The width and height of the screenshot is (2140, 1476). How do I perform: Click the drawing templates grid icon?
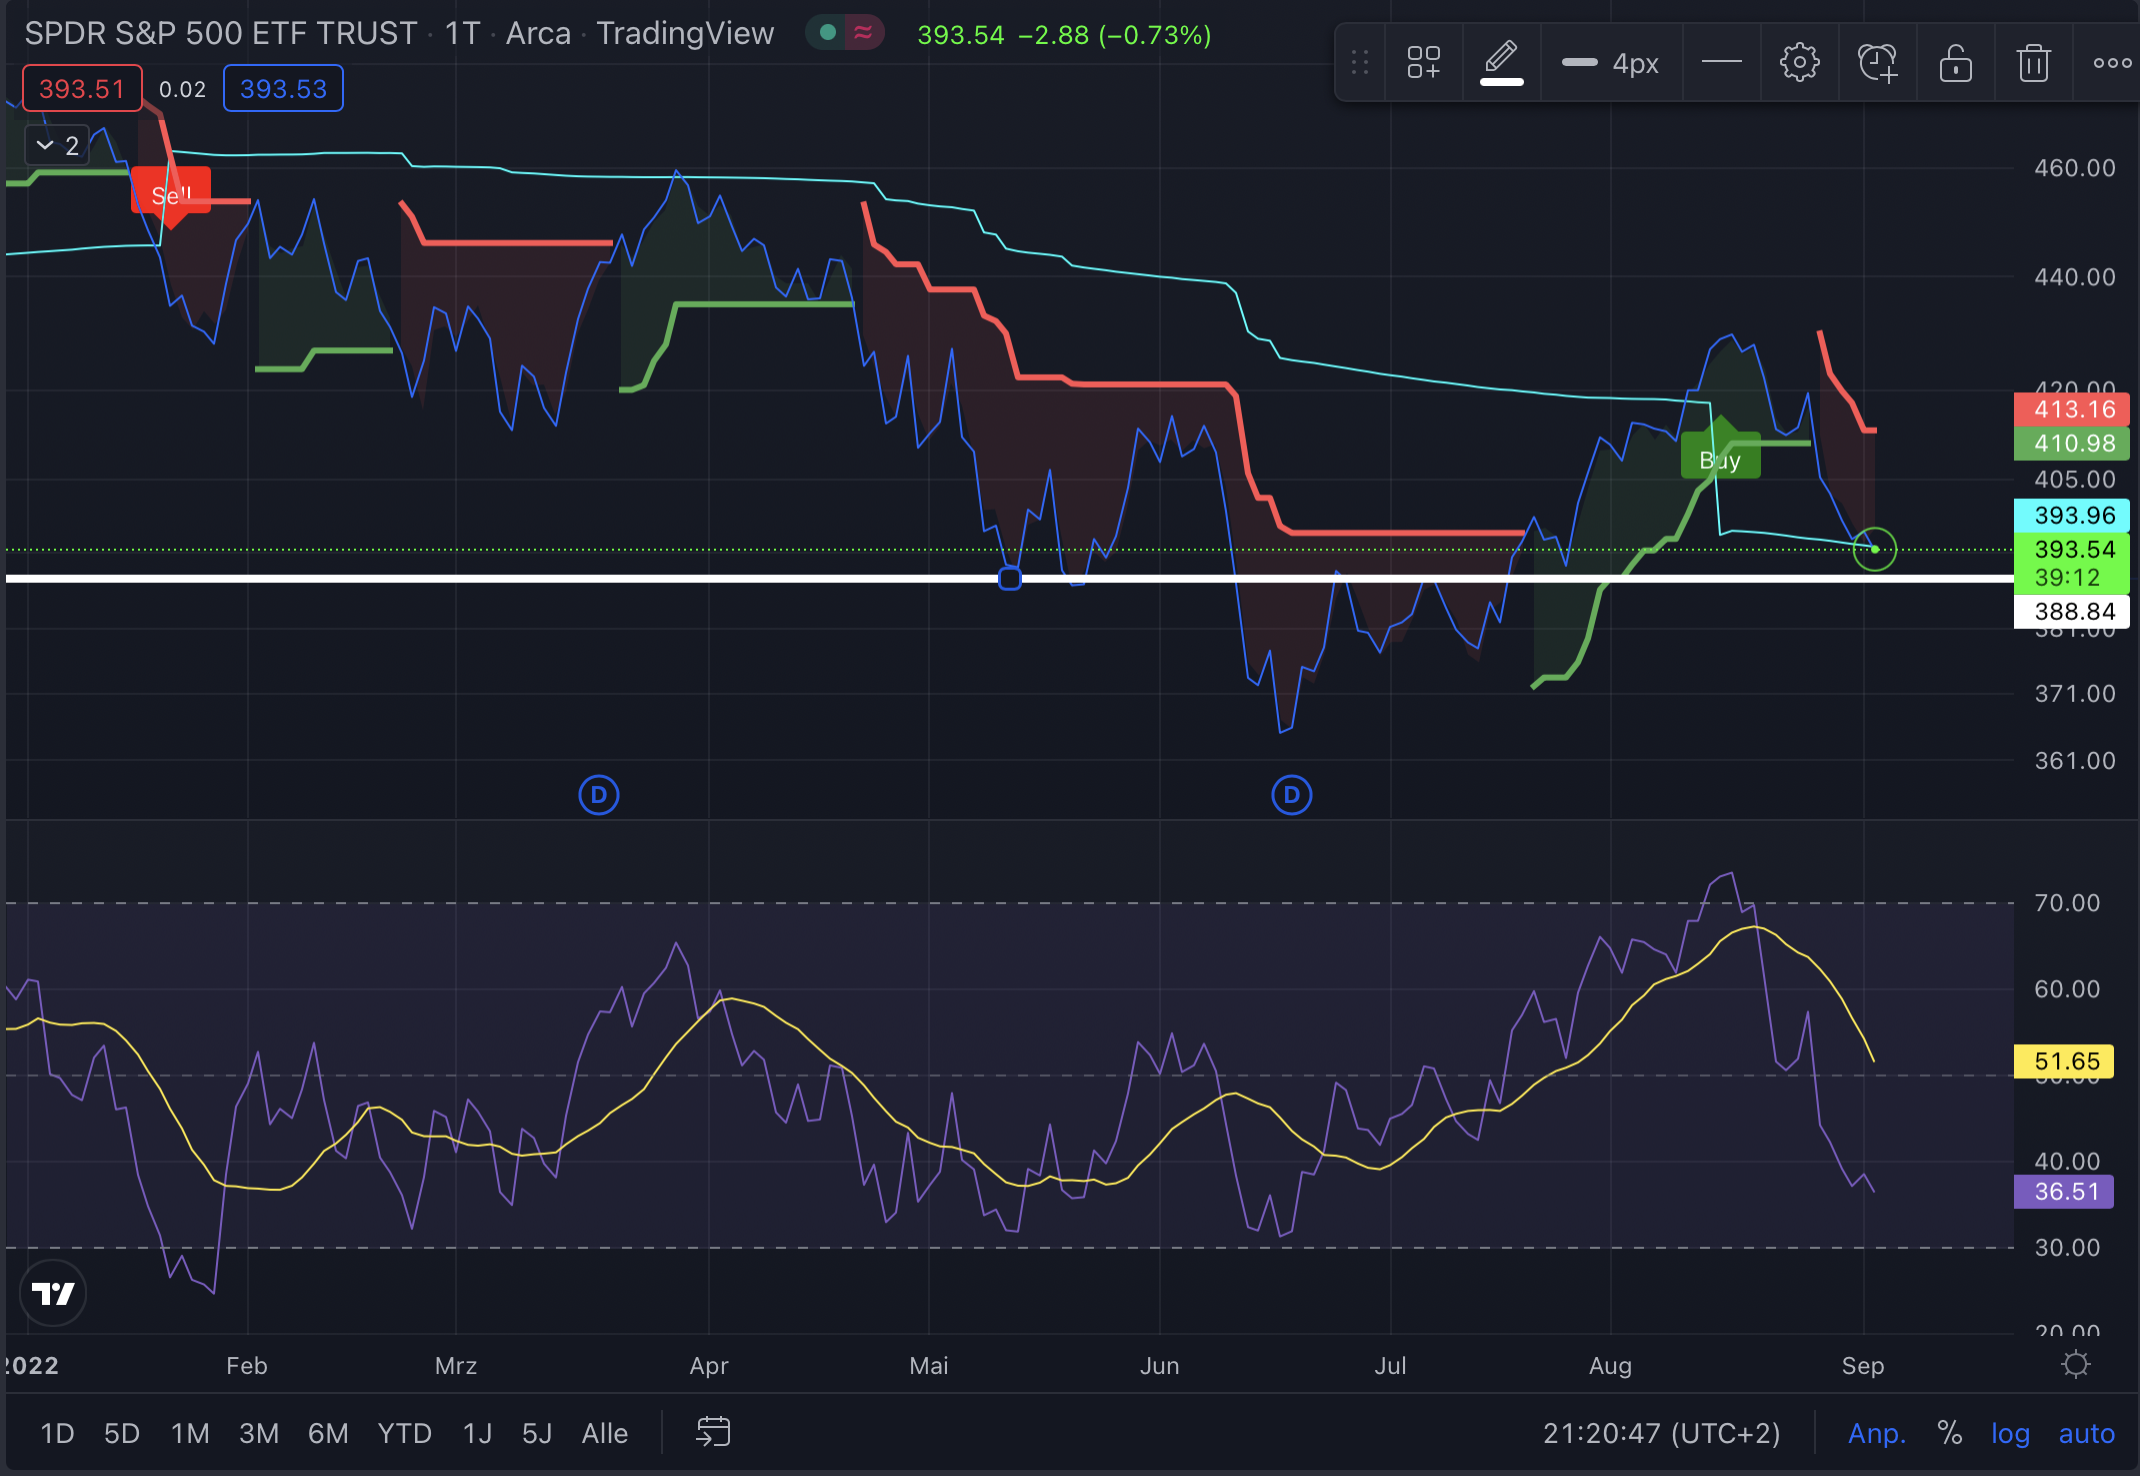coord(1423,63)
